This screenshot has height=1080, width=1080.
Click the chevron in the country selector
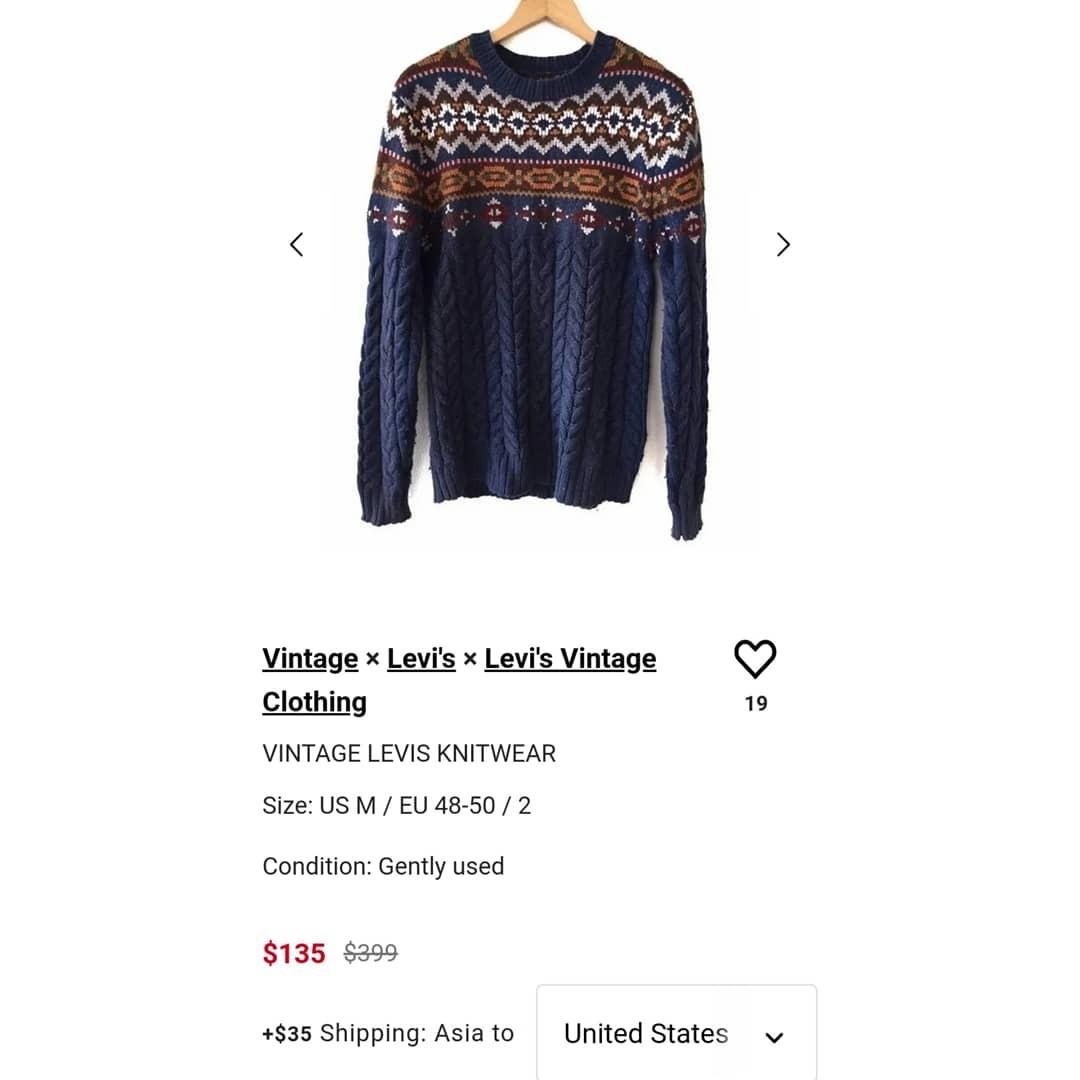(774, 1037)
